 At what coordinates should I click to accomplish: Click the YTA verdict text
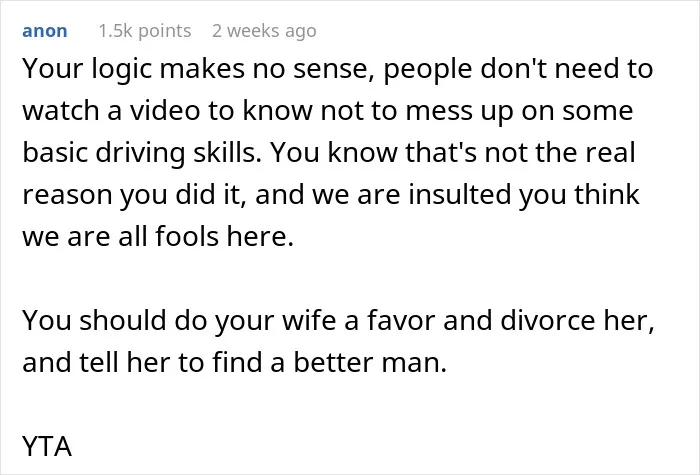(x=47, y=446)
